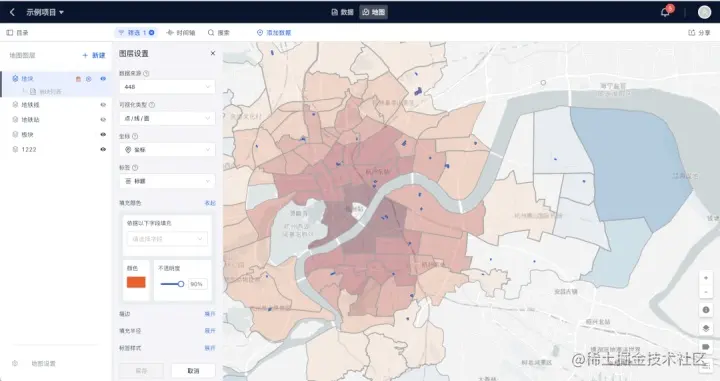
Task: Hide the 1222 layer
Action: (103, 149)
